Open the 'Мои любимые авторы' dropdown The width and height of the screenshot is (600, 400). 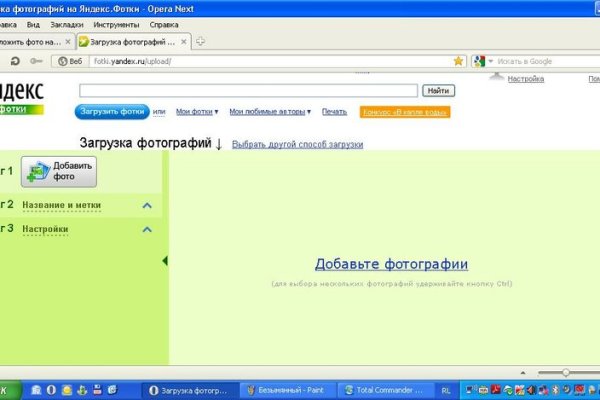tap(270, 112)
